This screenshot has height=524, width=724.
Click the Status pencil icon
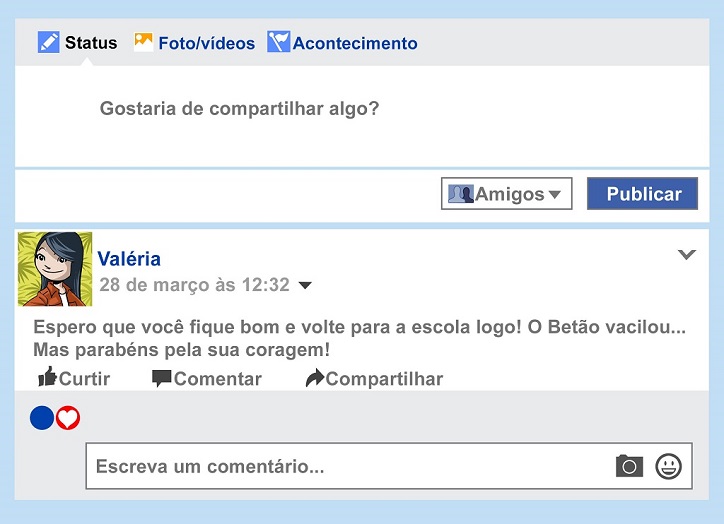tap(48, 42)
